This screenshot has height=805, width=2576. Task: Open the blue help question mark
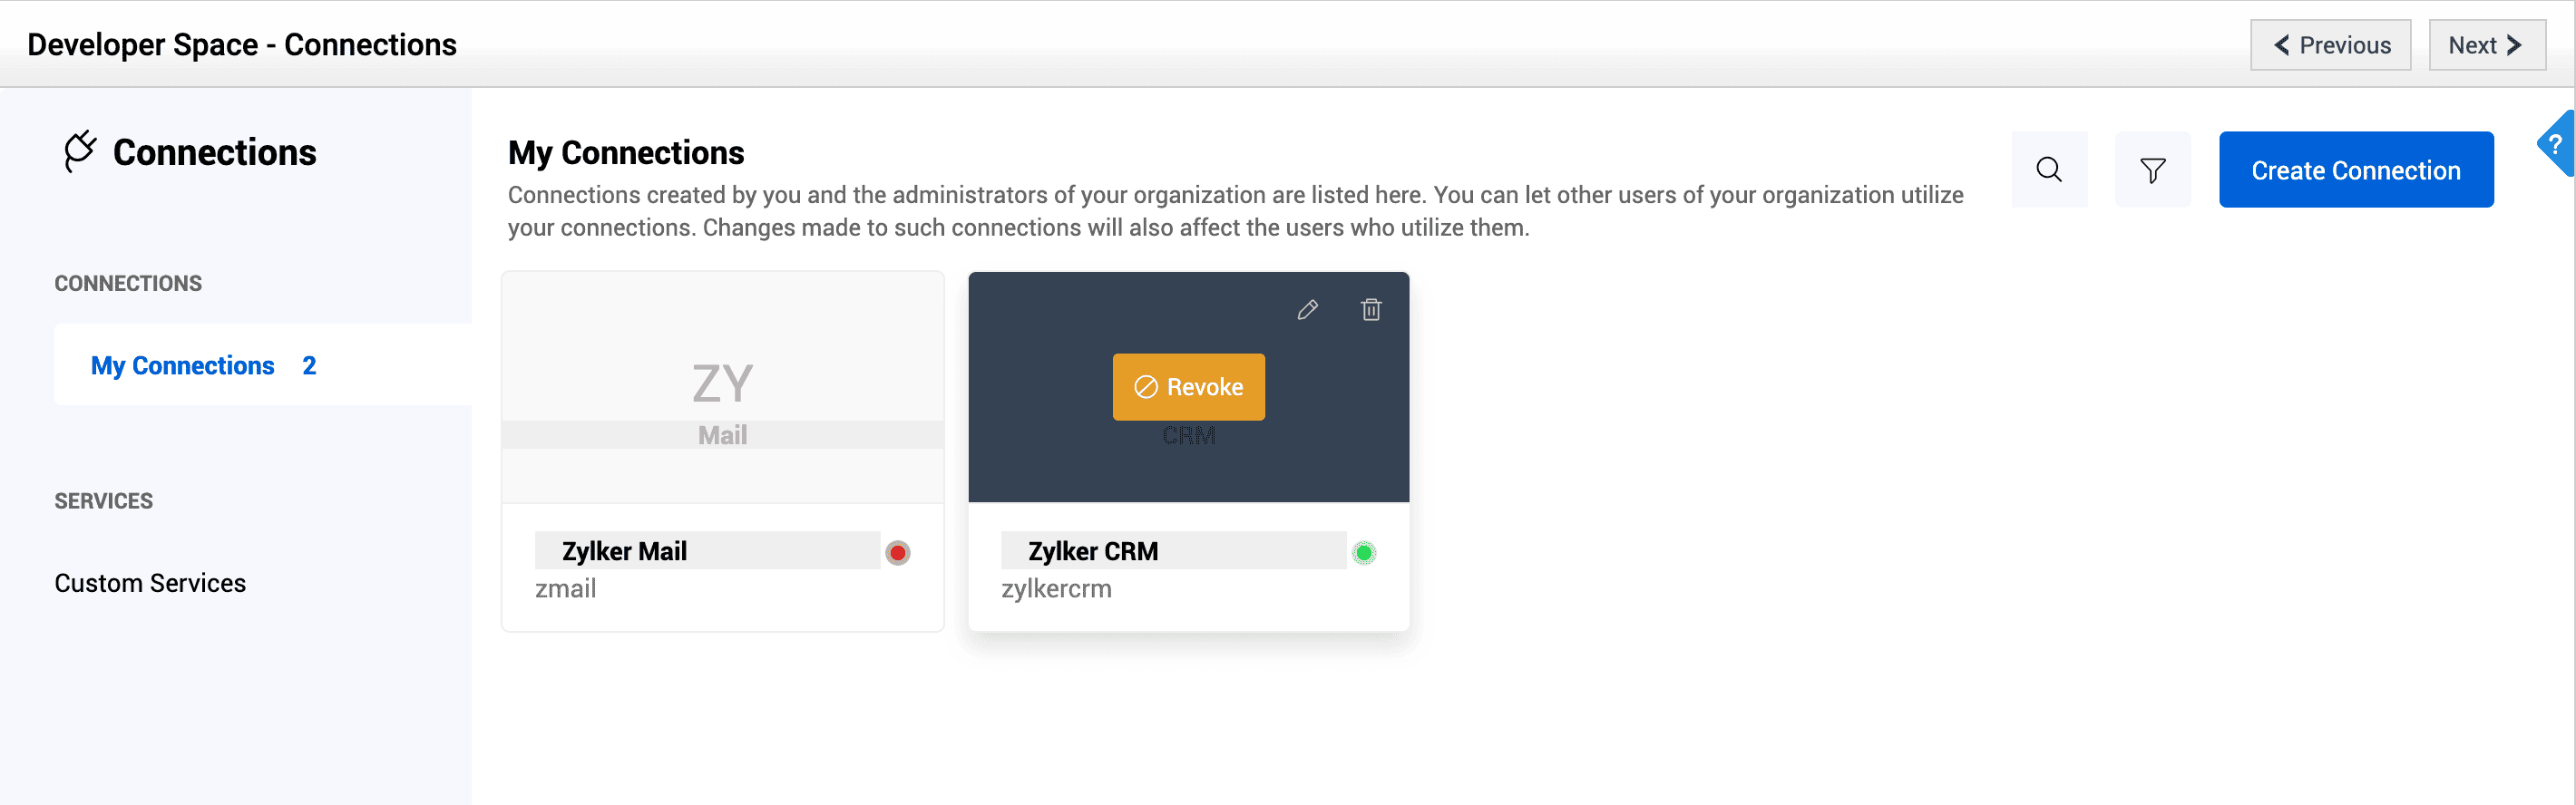2556,144
